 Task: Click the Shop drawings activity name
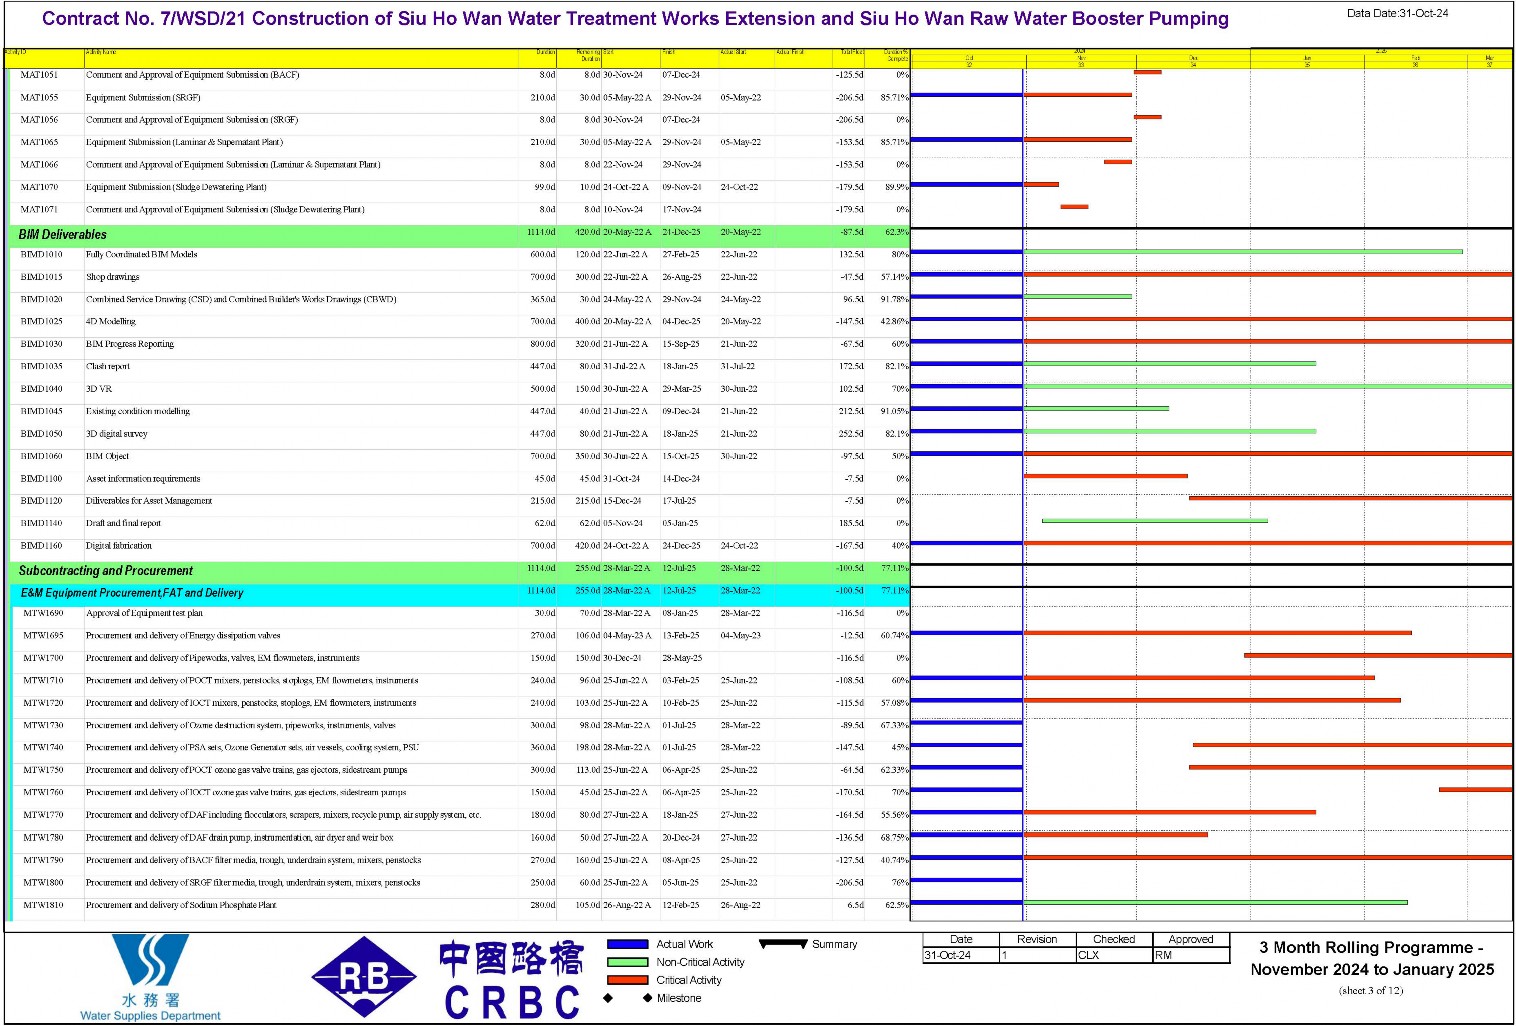tap(113, 277)
